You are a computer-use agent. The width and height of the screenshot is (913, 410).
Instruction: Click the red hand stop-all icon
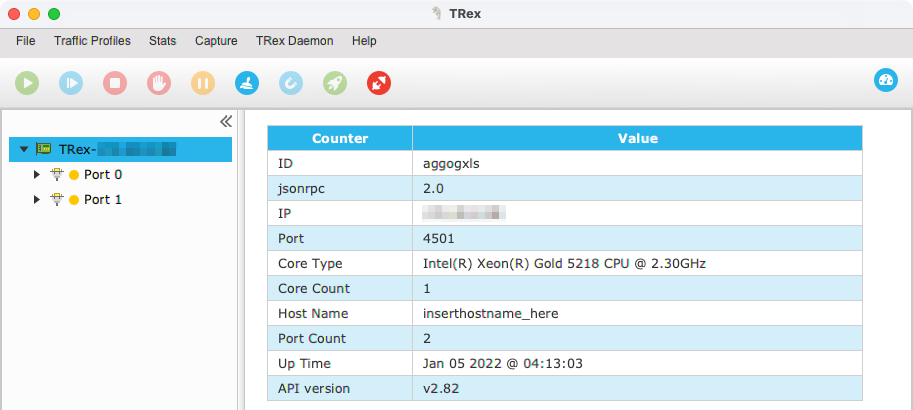[x=159, y=83]
